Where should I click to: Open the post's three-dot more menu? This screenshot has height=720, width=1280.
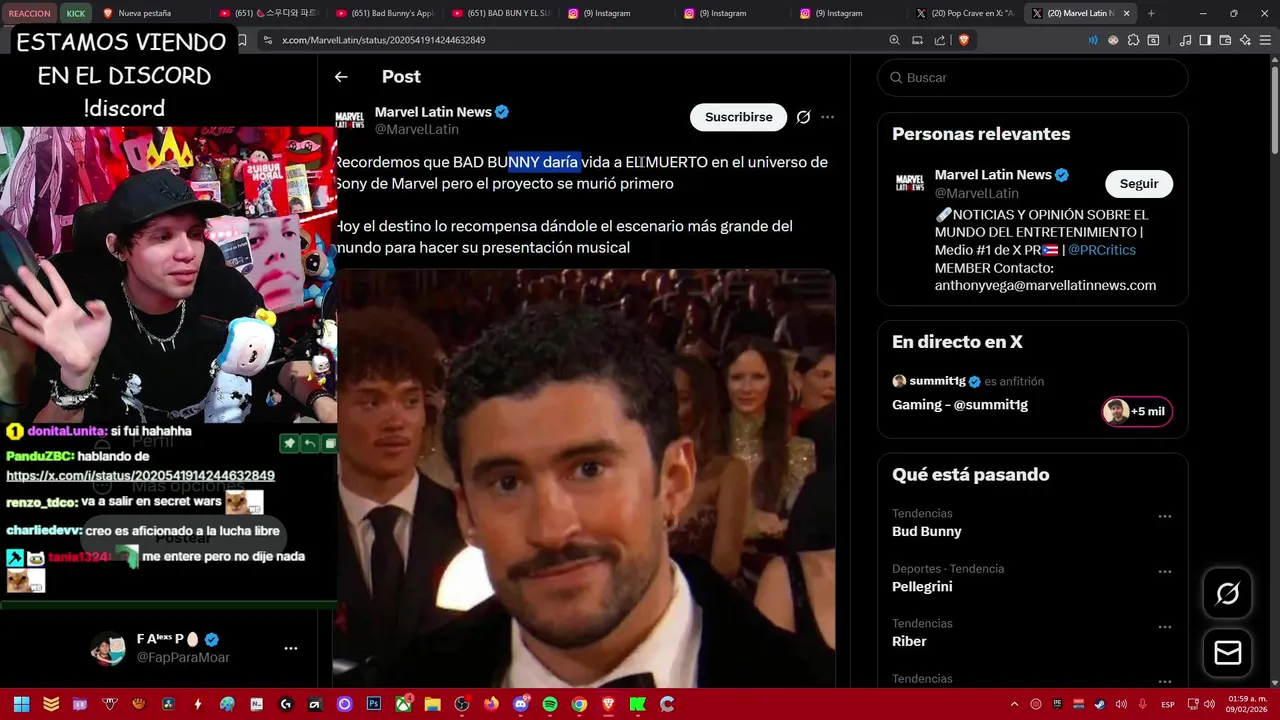coord(827,117)
